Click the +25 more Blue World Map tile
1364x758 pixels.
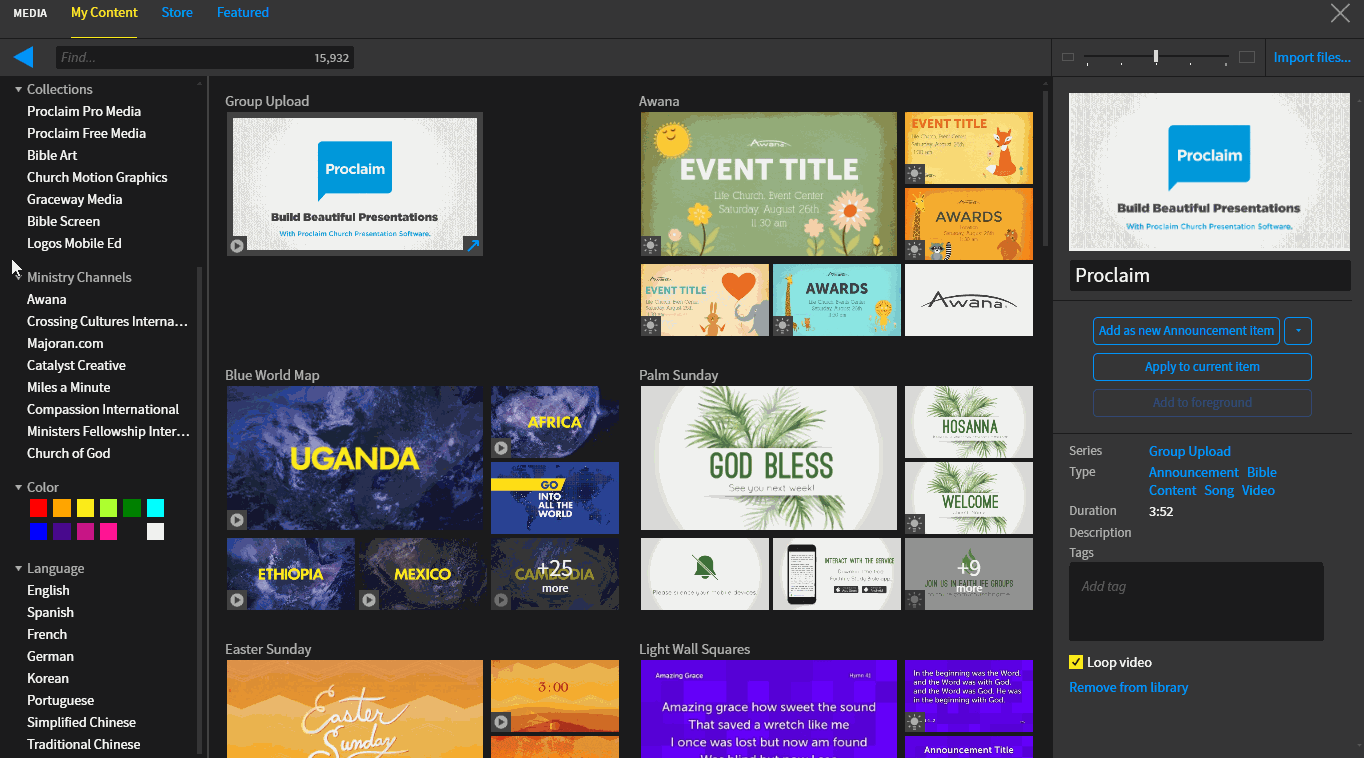click(x=555, y=574)
